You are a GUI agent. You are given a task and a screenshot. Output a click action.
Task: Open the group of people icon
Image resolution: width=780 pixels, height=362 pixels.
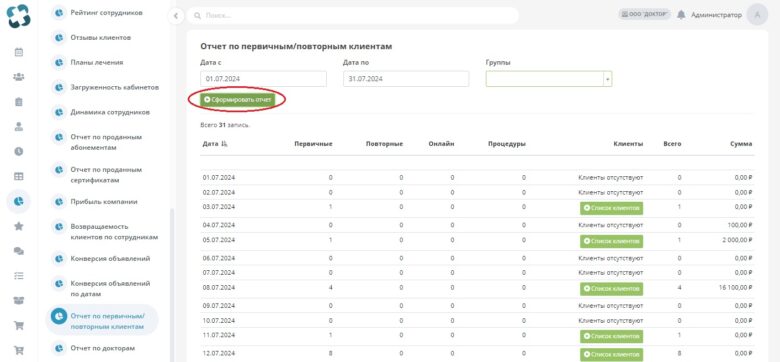[x=18, y=77]
